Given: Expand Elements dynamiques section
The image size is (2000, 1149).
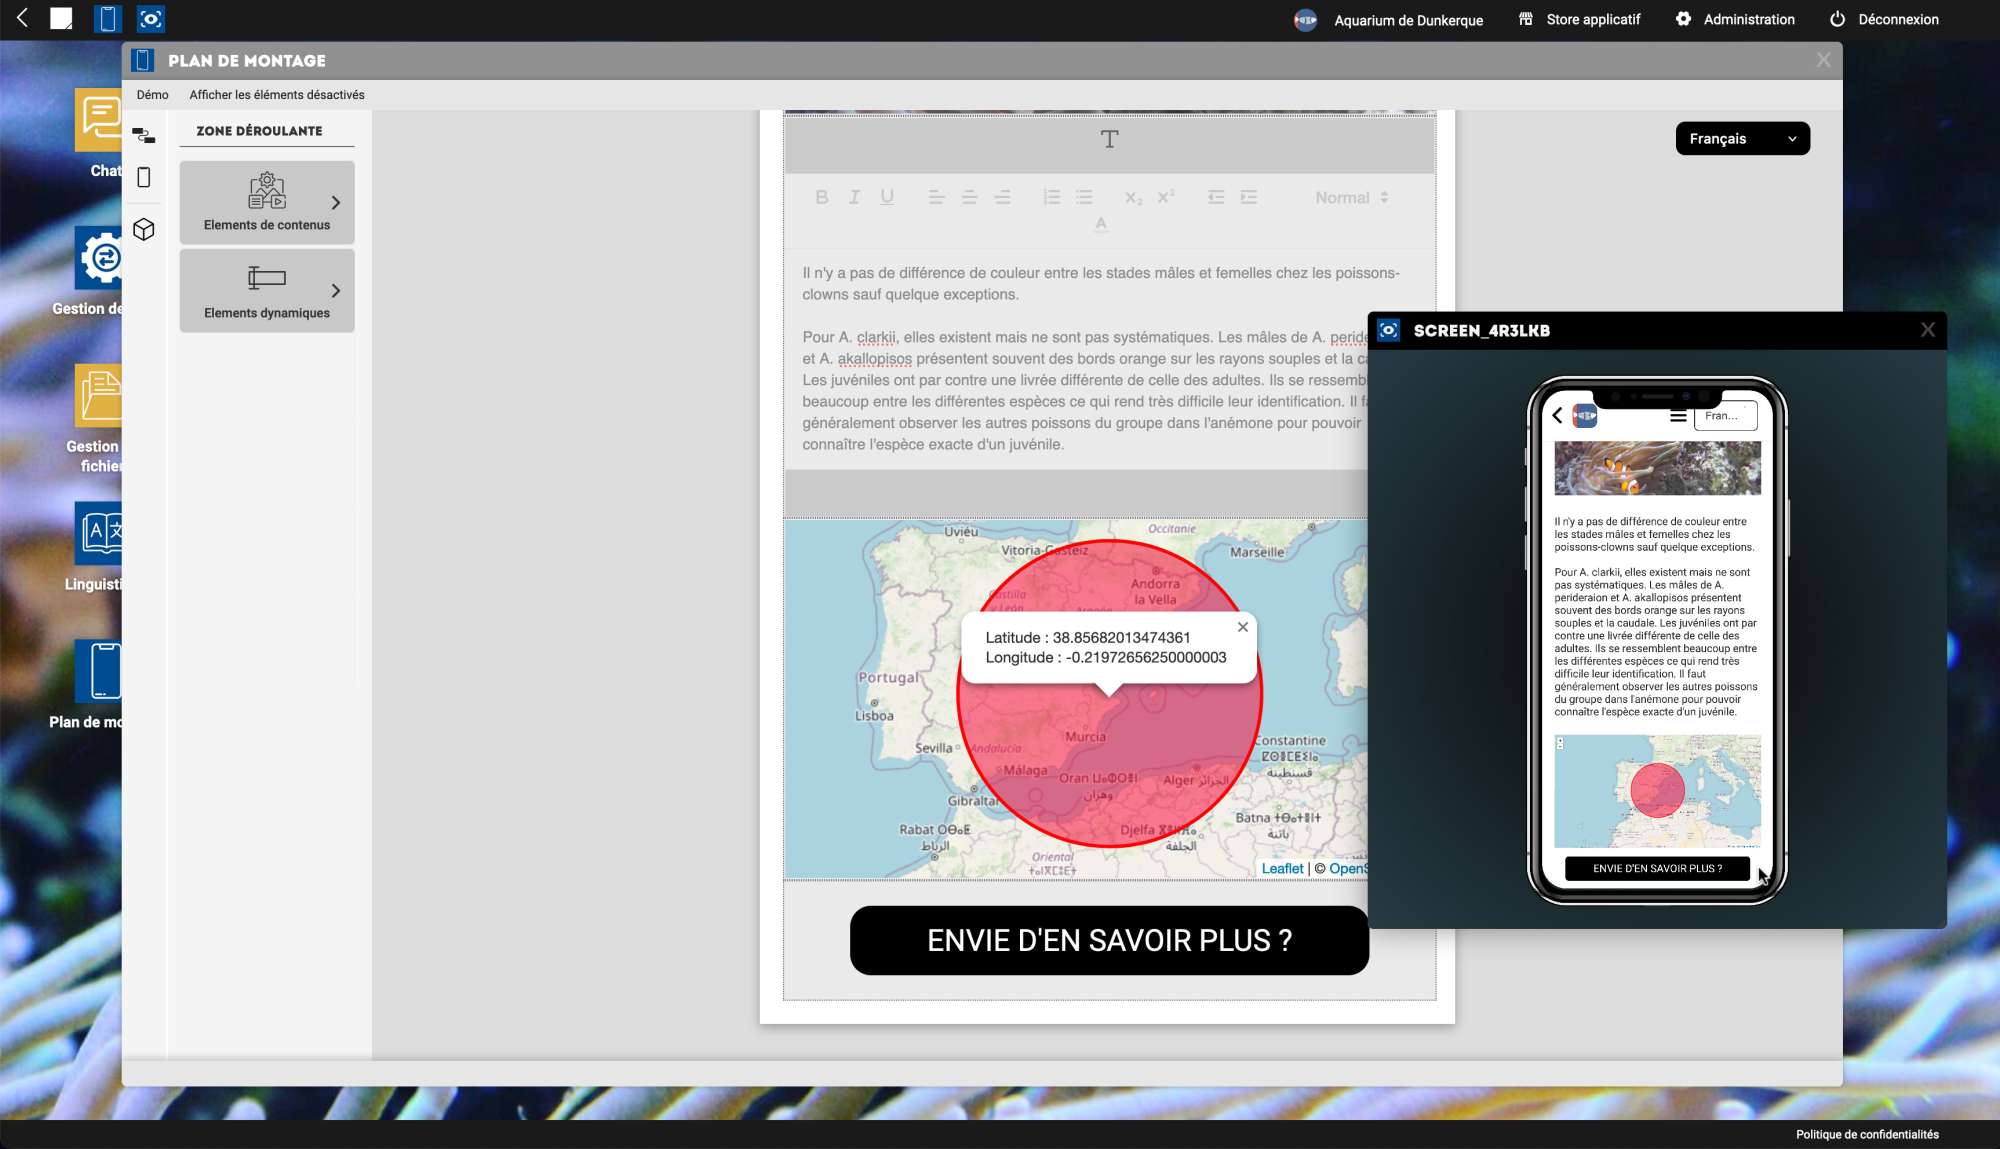Looking at the screenshot, I should tap(267, 290).
